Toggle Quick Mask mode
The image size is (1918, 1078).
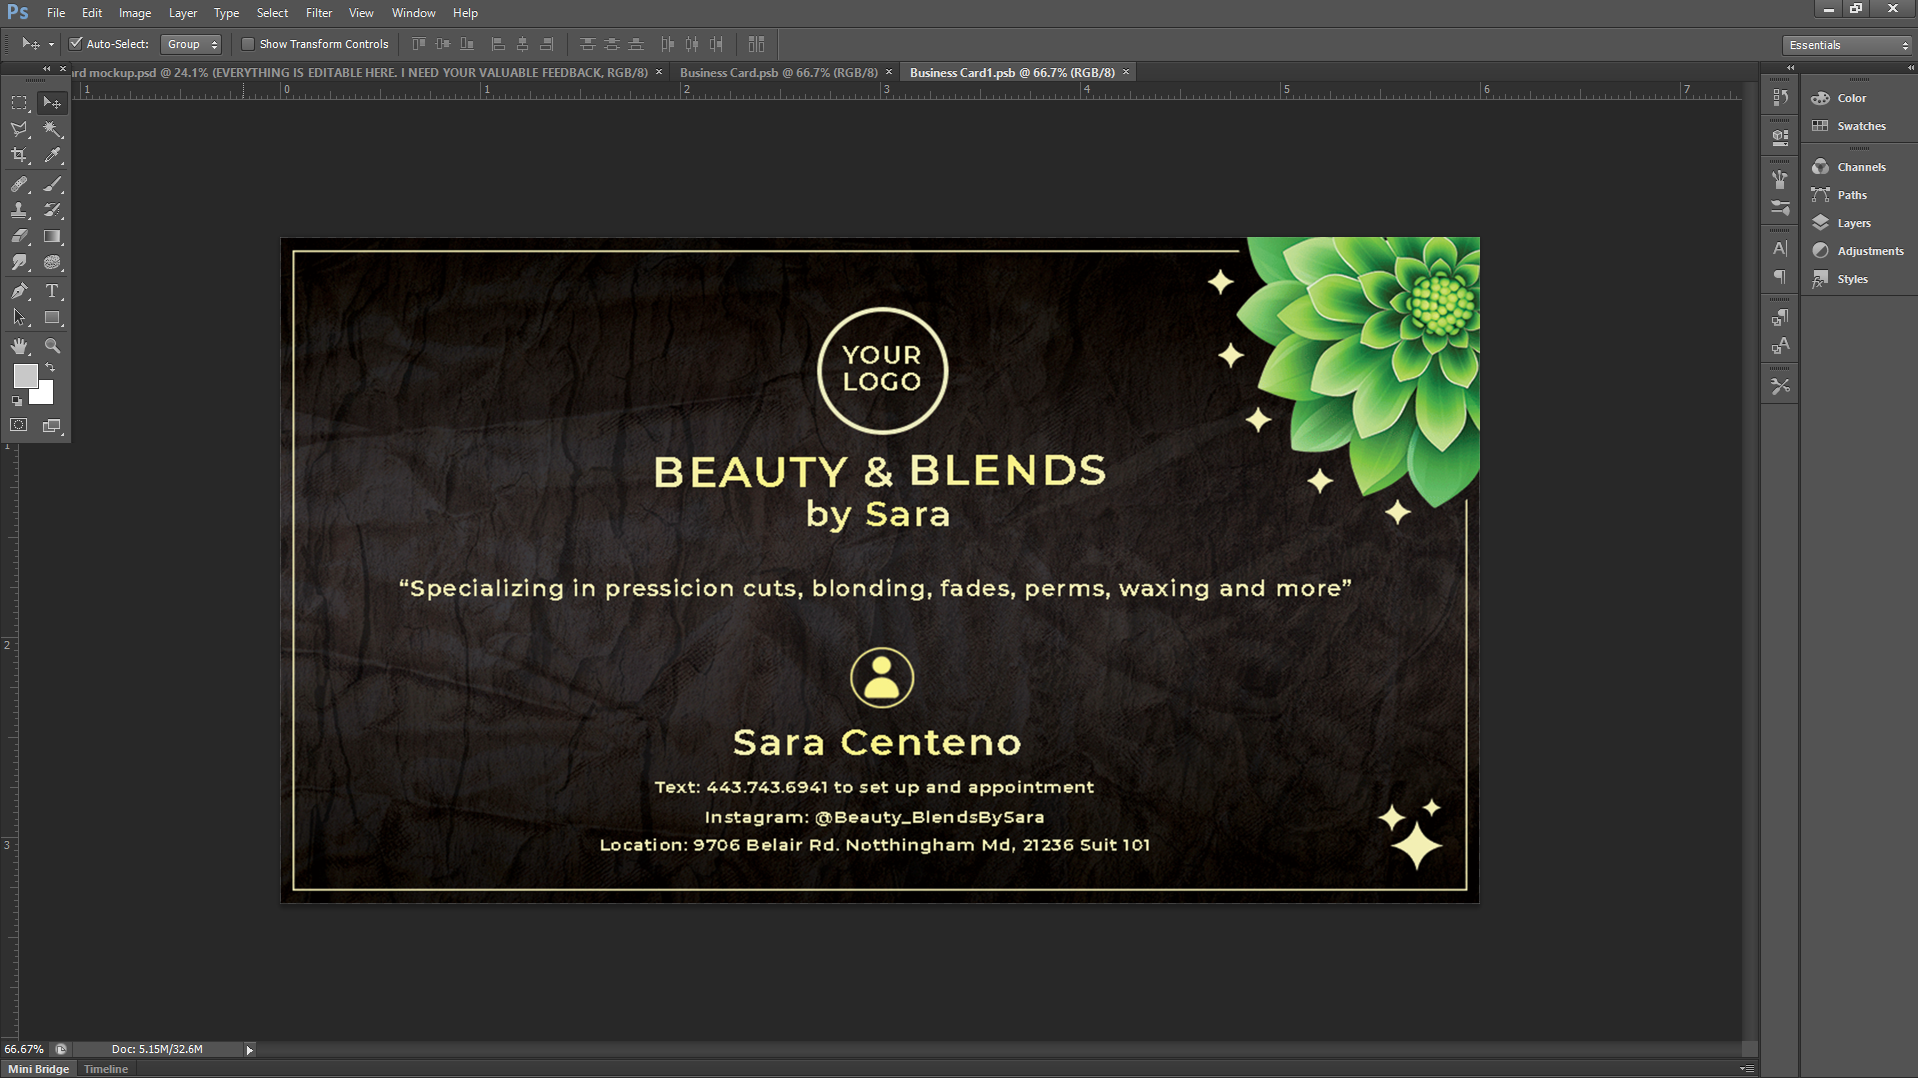[19, 425]
